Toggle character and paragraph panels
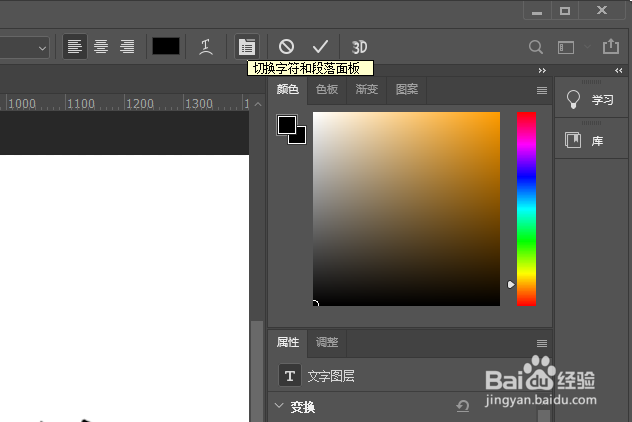The width and height of the screenshot is (632, 422). click(247, 47)
